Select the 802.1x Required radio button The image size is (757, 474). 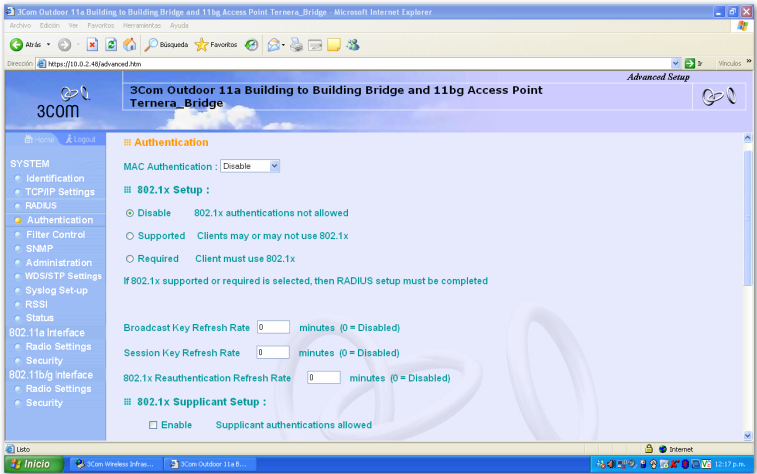[130, 259]
